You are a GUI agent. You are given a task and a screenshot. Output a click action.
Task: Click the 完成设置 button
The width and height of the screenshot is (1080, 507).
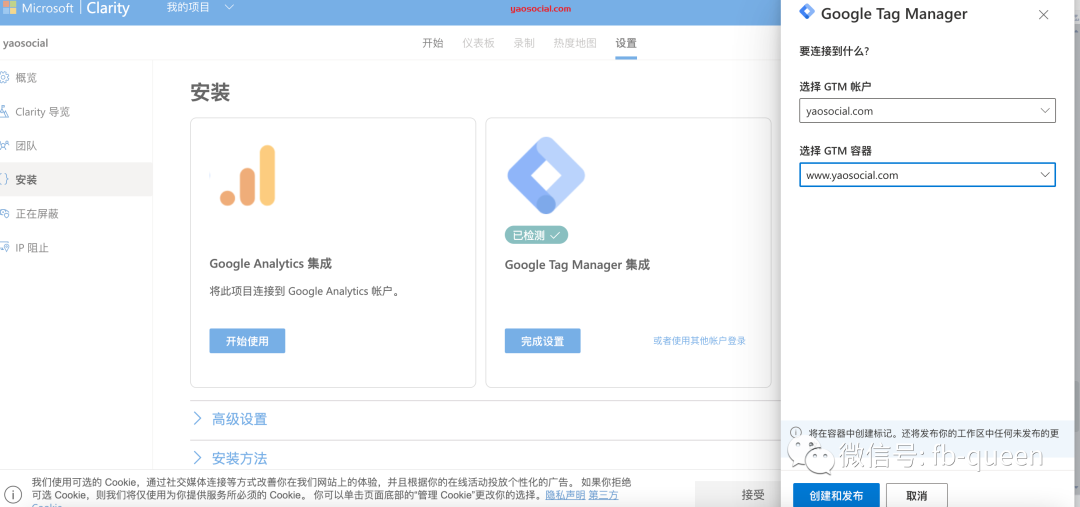click(542, 340)
